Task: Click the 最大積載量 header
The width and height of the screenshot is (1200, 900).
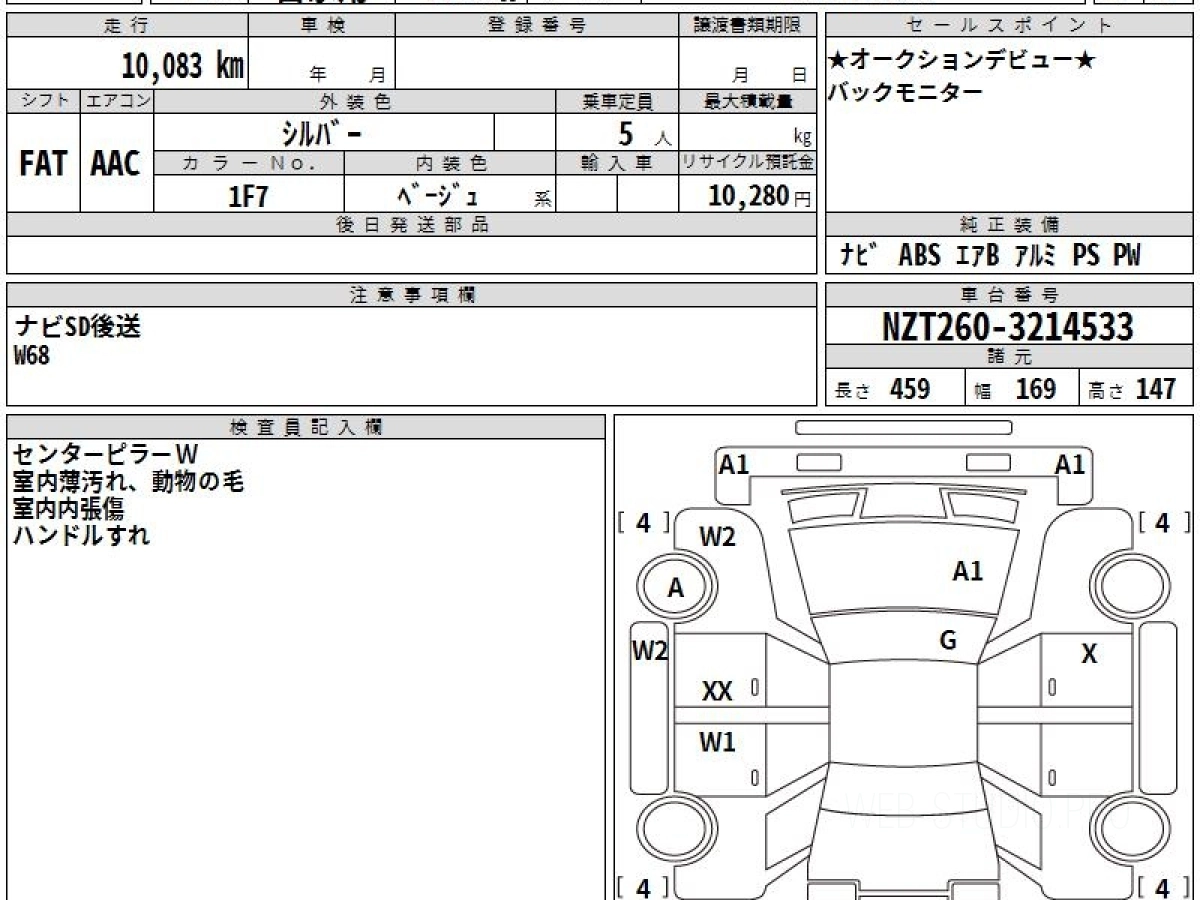Action: 749,101
